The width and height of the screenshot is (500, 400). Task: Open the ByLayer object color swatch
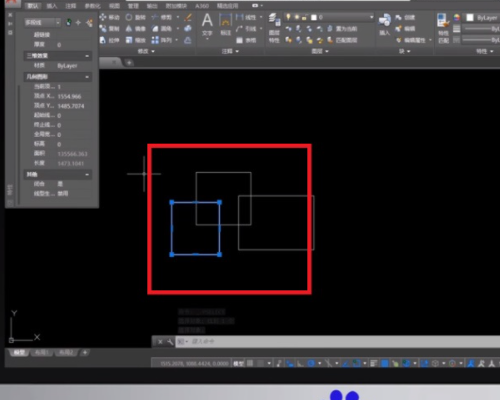click(470, 18)
